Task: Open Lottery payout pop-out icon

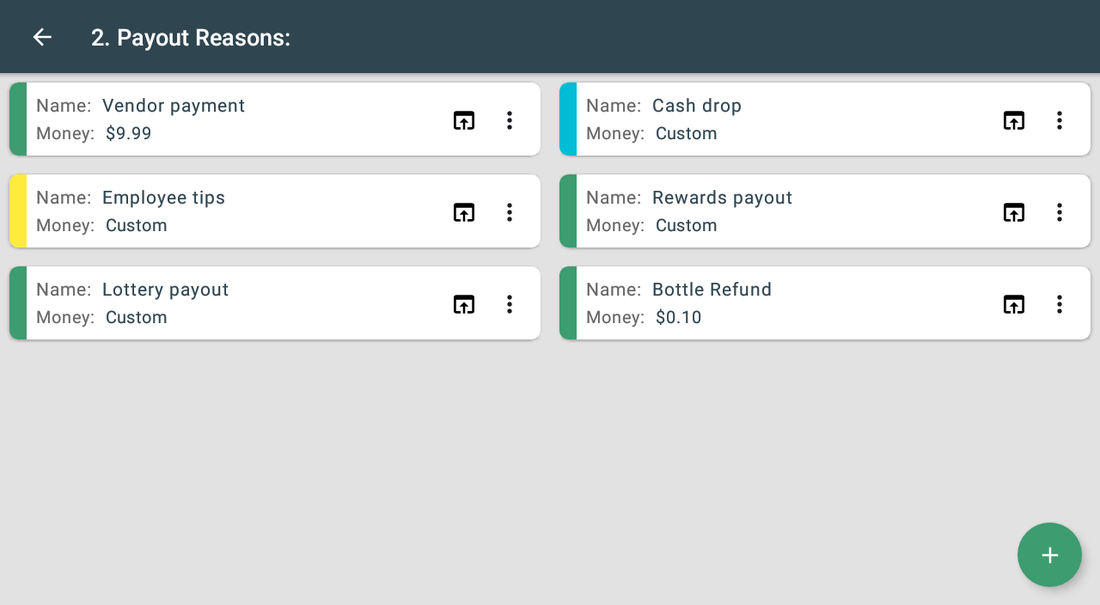Action: (464, 304)
